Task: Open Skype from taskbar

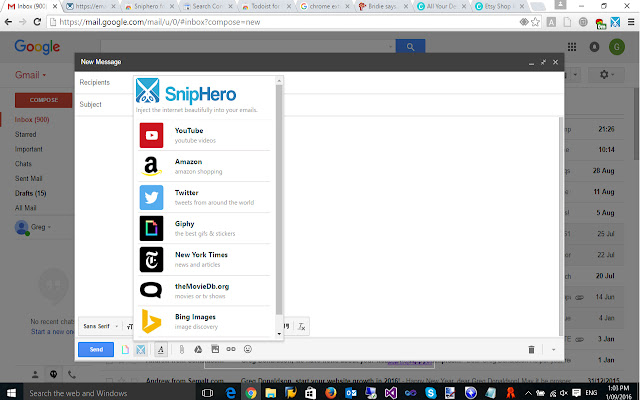Action: 431,393
